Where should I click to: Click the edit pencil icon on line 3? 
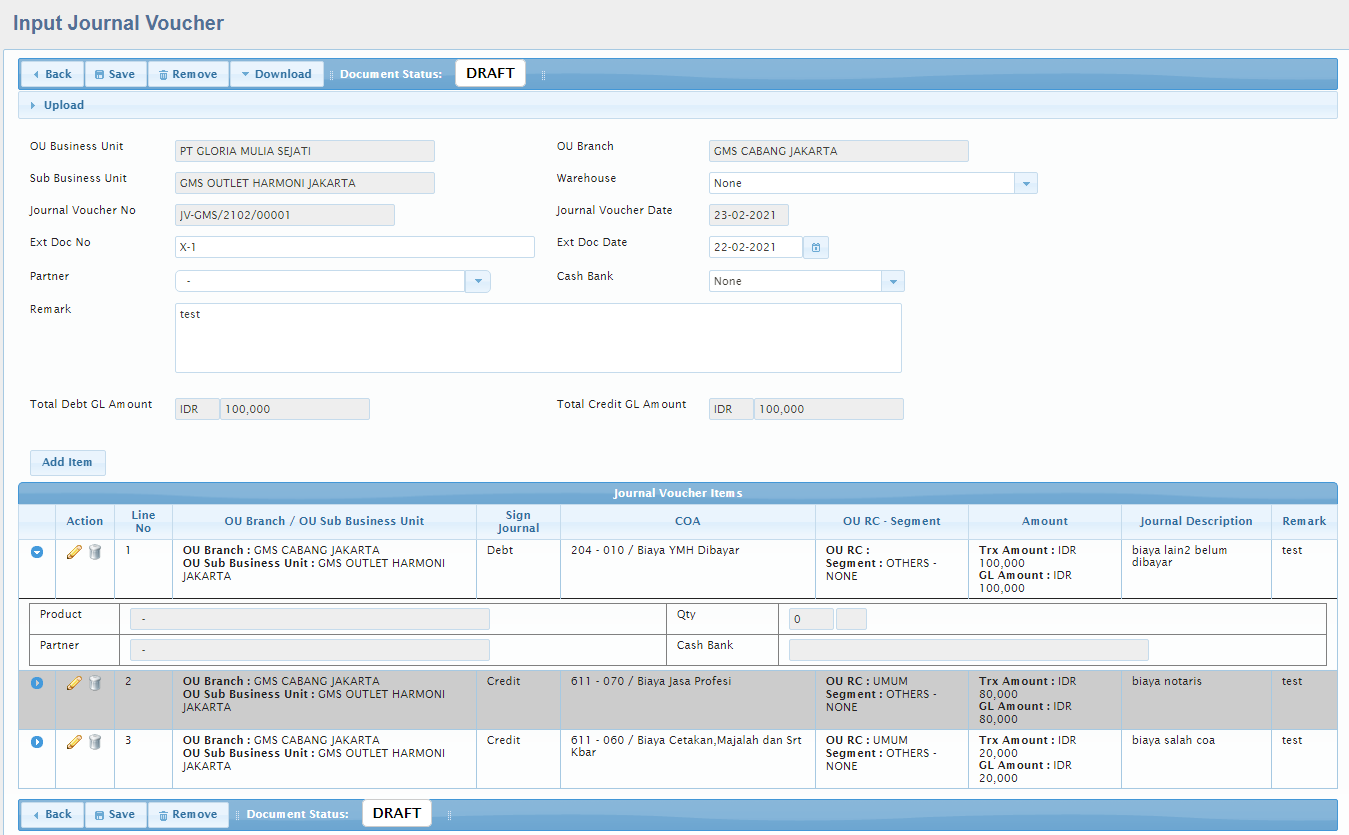coord(74,742)
